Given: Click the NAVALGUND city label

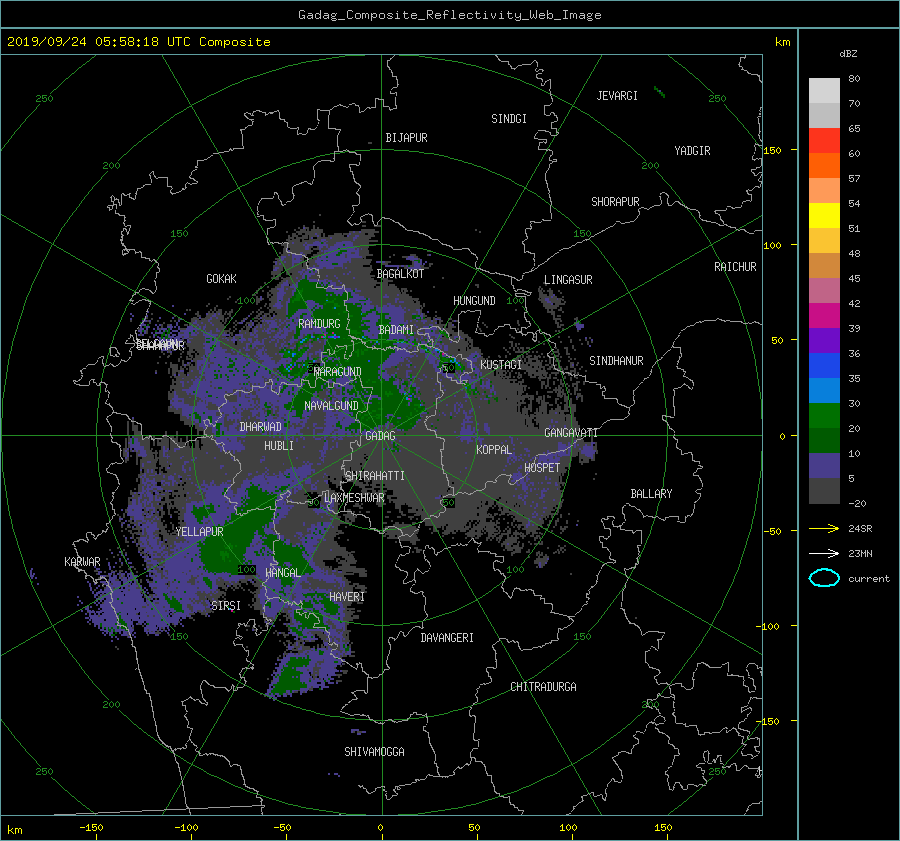Looking at the screenshot, I should pyautogui.click(x=331, y=406).
